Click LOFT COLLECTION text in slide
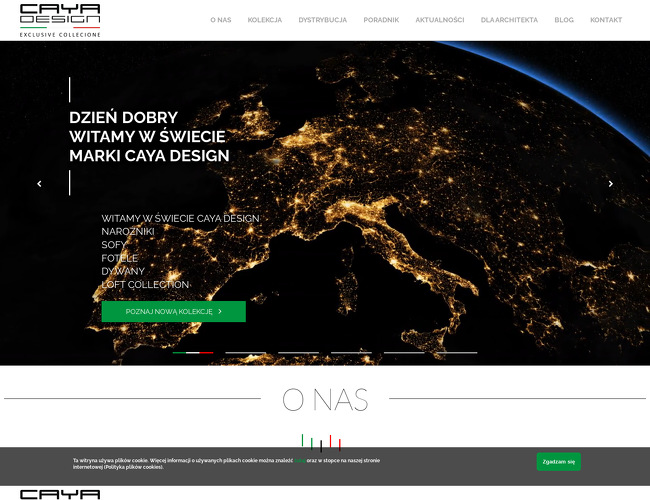Viewport: 650px width, 500px height. (x=145, y=284)
